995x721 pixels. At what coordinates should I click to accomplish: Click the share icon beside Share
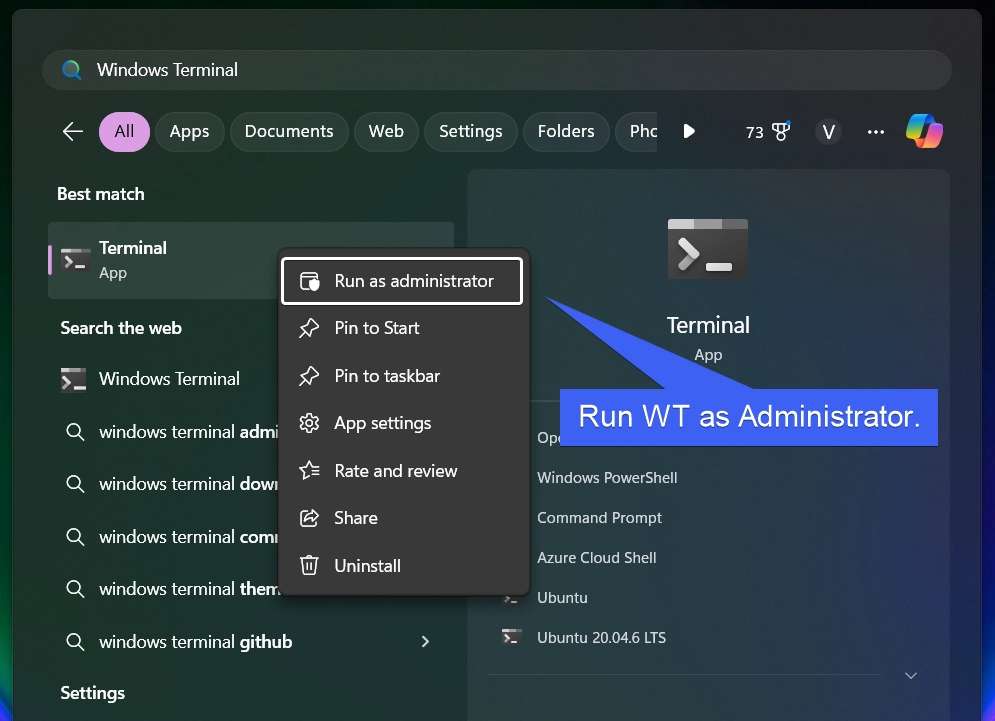click(x=309, y=518)
